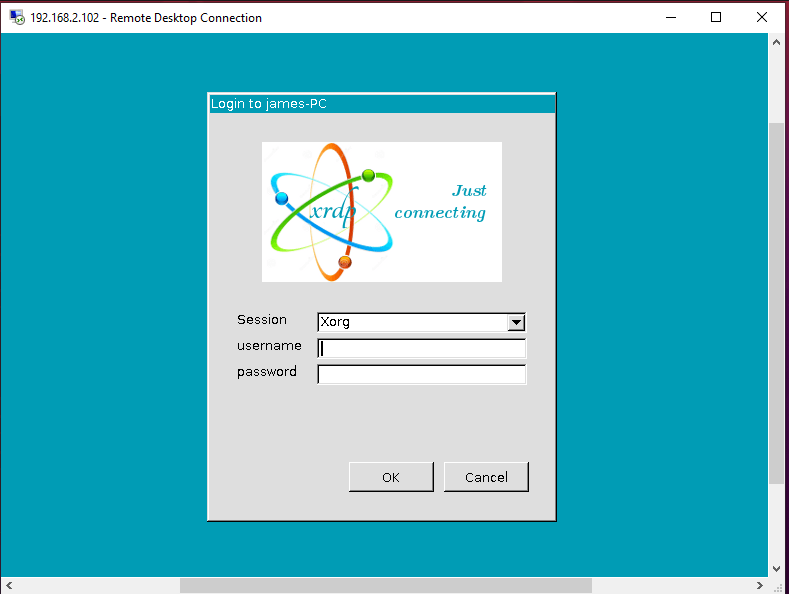Click the "Session" label

point(262,320)
